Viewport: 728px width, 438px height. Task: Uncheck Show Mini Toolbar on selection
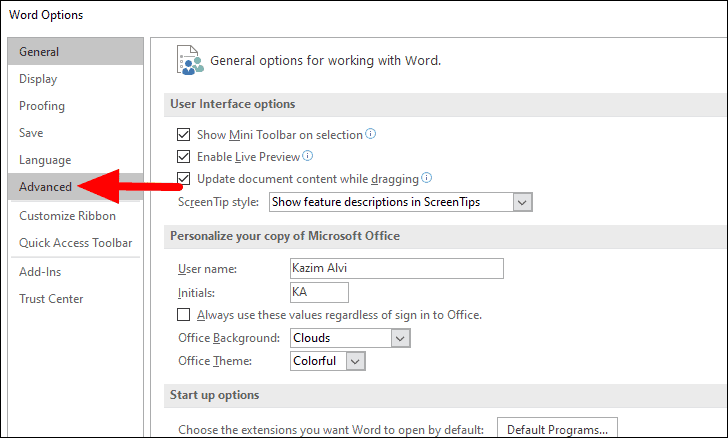click(183, 135)
